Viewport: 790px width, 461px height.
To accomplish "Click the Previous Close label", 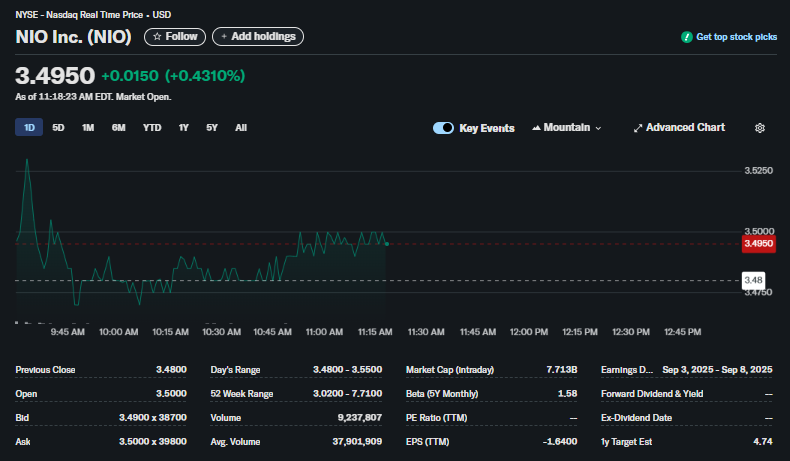I will (45, 370).
